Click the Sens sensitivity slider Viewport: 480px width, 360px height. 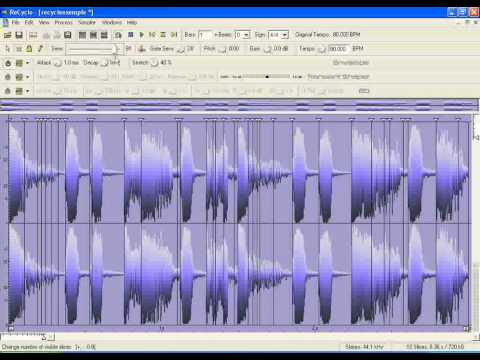click(94, 49)
